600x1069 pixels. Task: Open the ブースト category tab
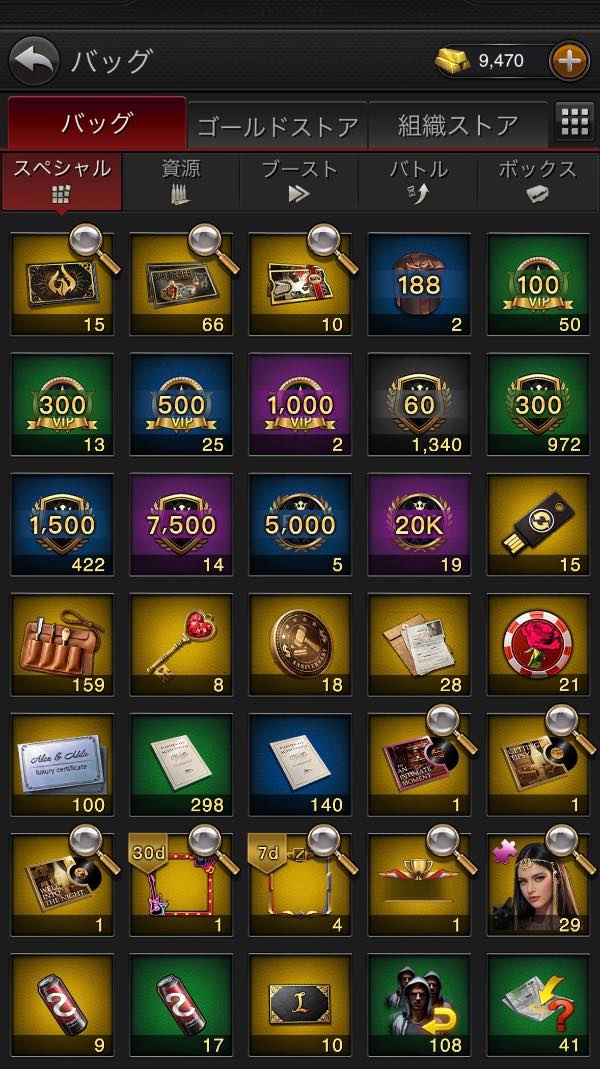tap(299, 181)
